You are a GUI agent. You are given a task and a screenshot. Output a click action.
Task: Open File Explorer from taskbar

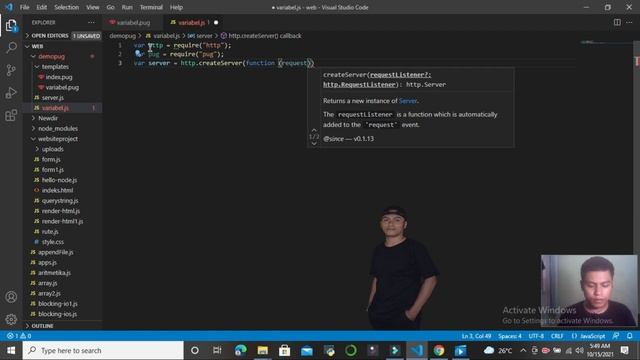pyautogui.click(x=262, y=350)
